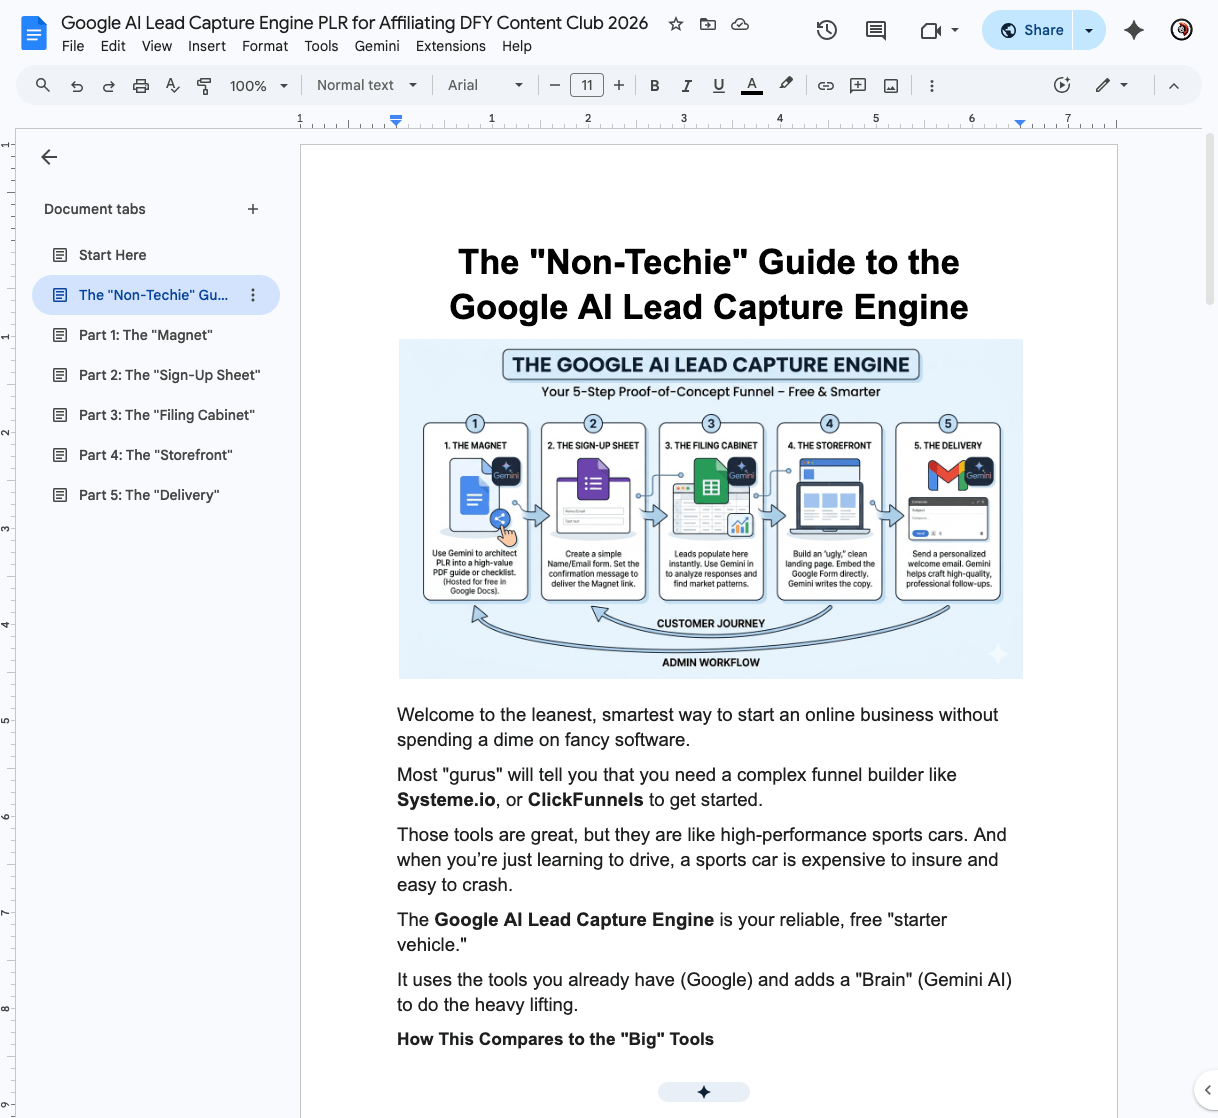1218x1118 pixels.
Task: Open the Gemini sparkle side panel
Action: tap(1133, 30)
